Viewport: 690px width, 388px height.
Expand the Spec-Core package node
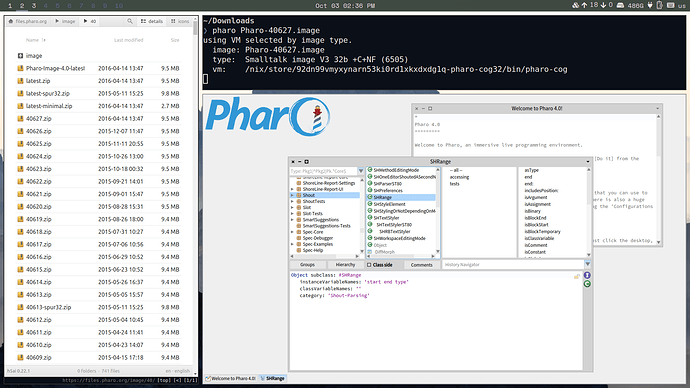[x=292, y=232]
